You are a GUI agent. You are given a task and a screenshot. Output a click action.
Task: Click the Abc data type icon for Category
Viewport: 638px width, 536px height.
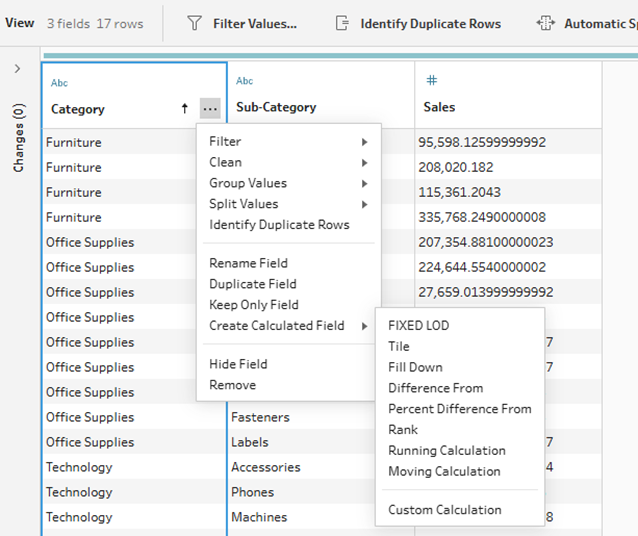coord(59,83)
